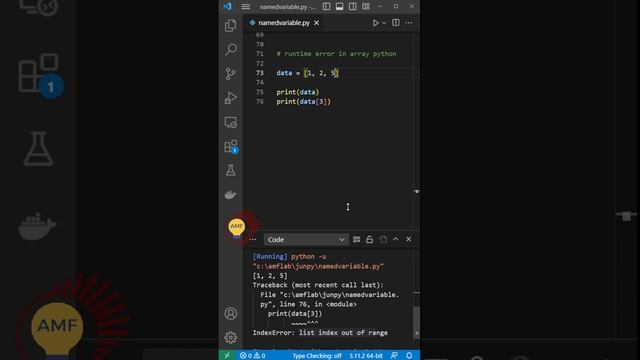This screenshot has height=360, width=640.
Task: Clear the output panel
Action: pyautogui.click(x=356, y=240)
